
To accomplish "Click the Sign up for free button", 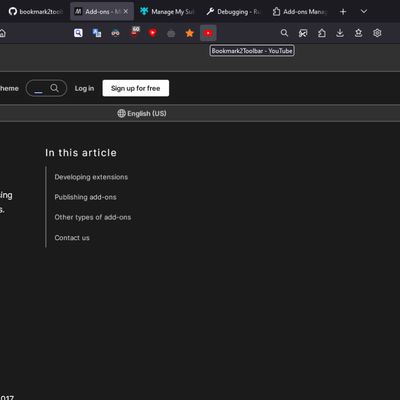I will point(136,88).
